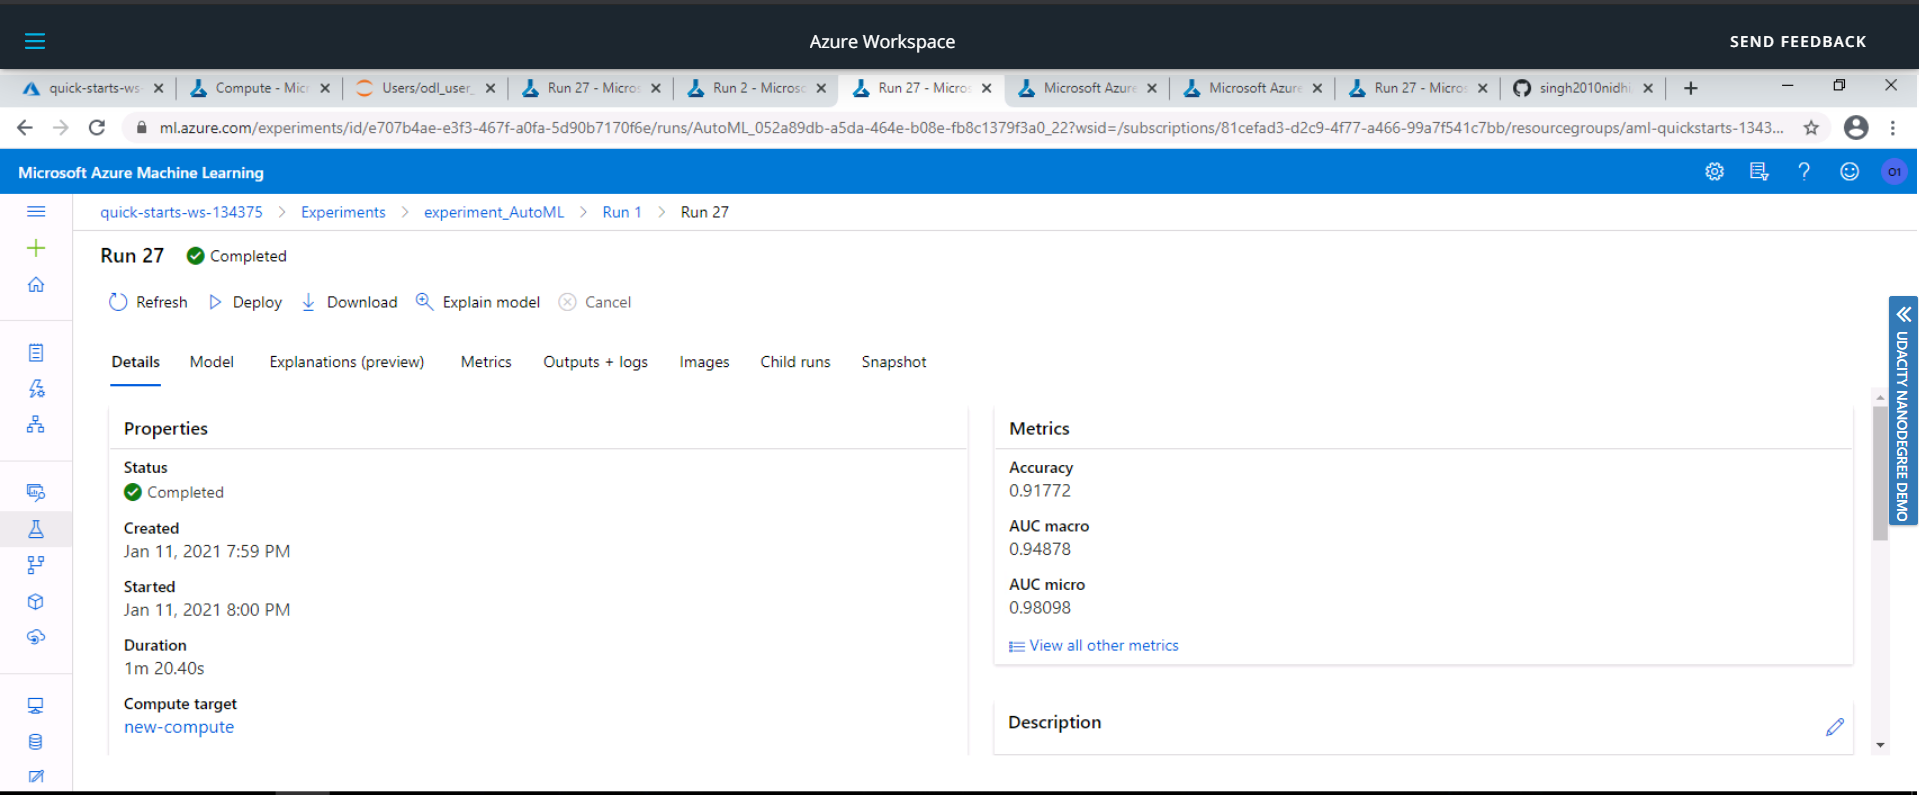The image size is (1919, 795).
Task: Open new-compute compute target link
Action: click(x=179, y=727)
